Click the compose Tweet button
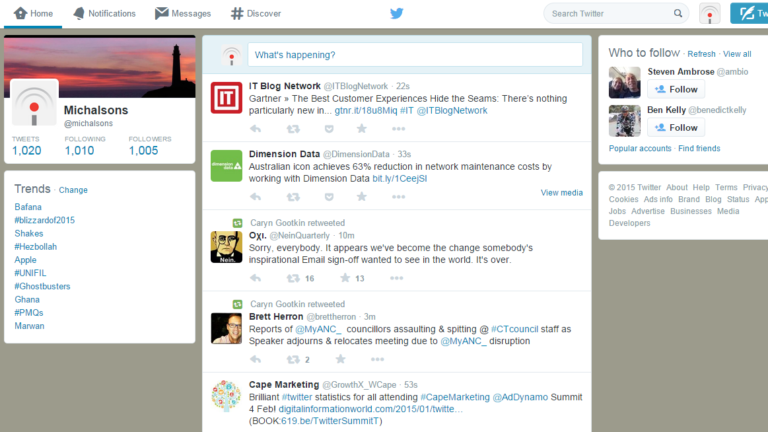 750,13
